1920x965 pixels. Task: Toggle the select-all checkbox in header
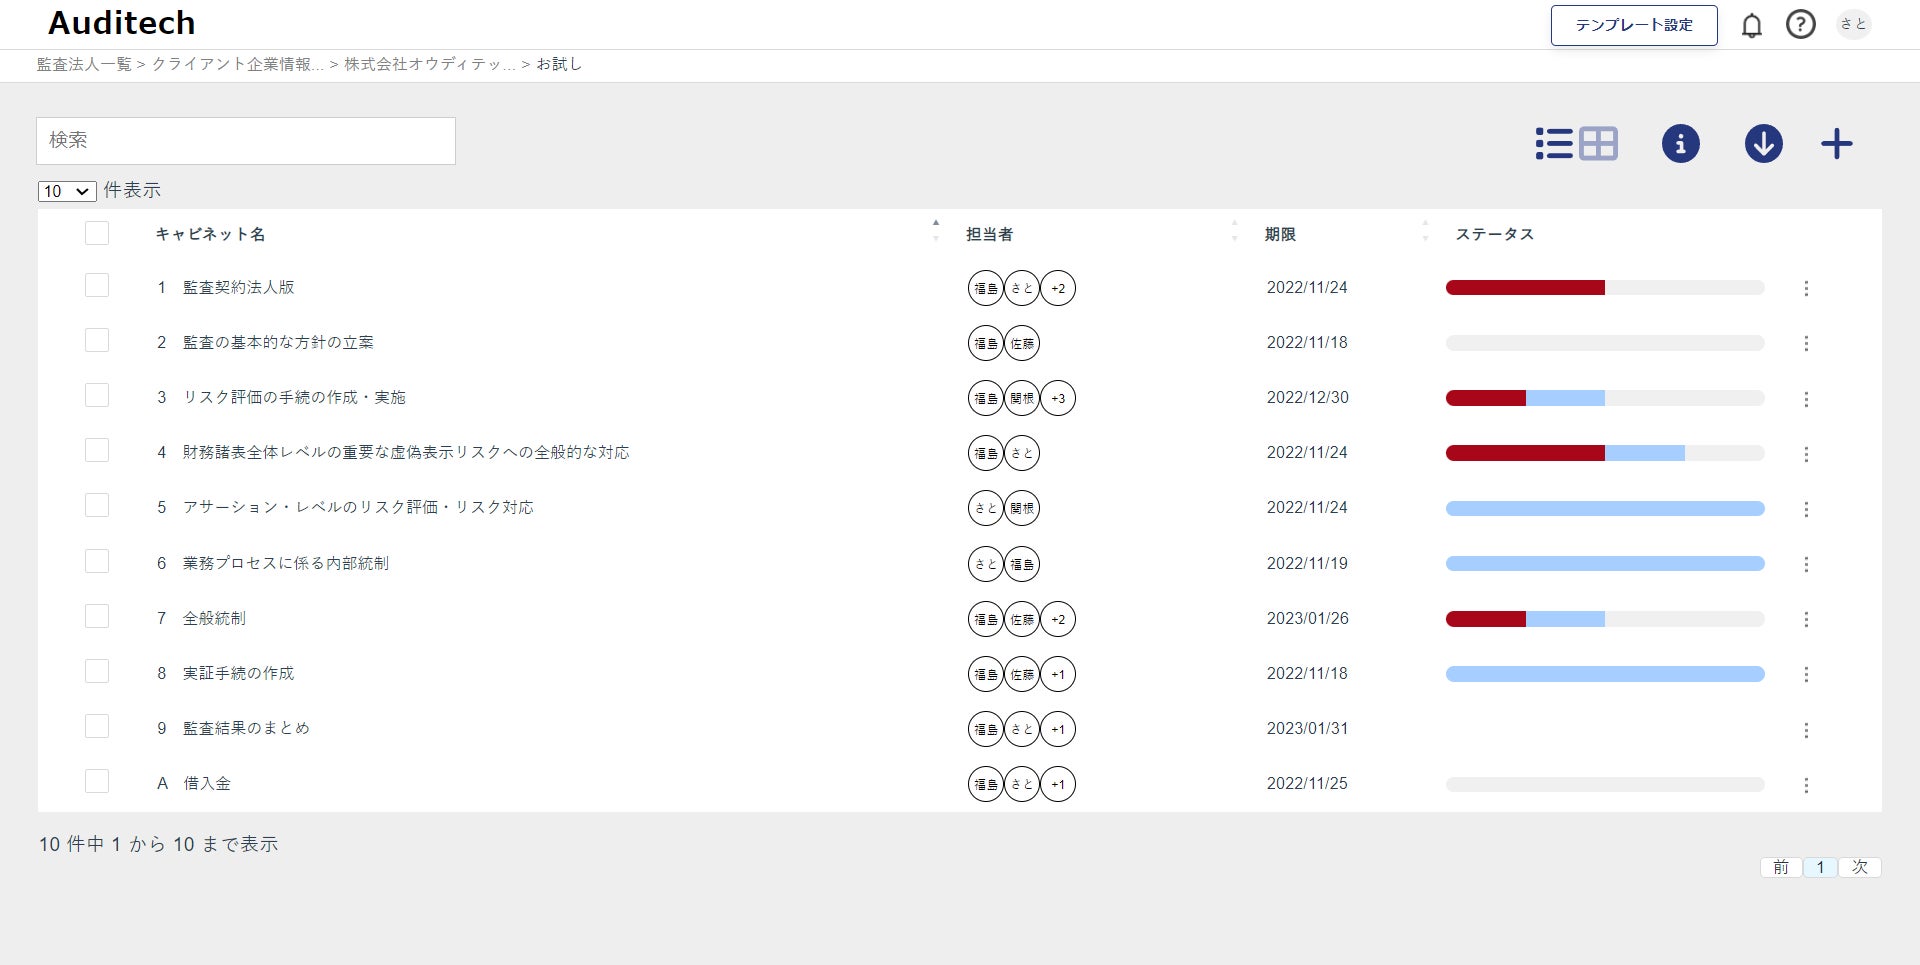tap(97, 233)
